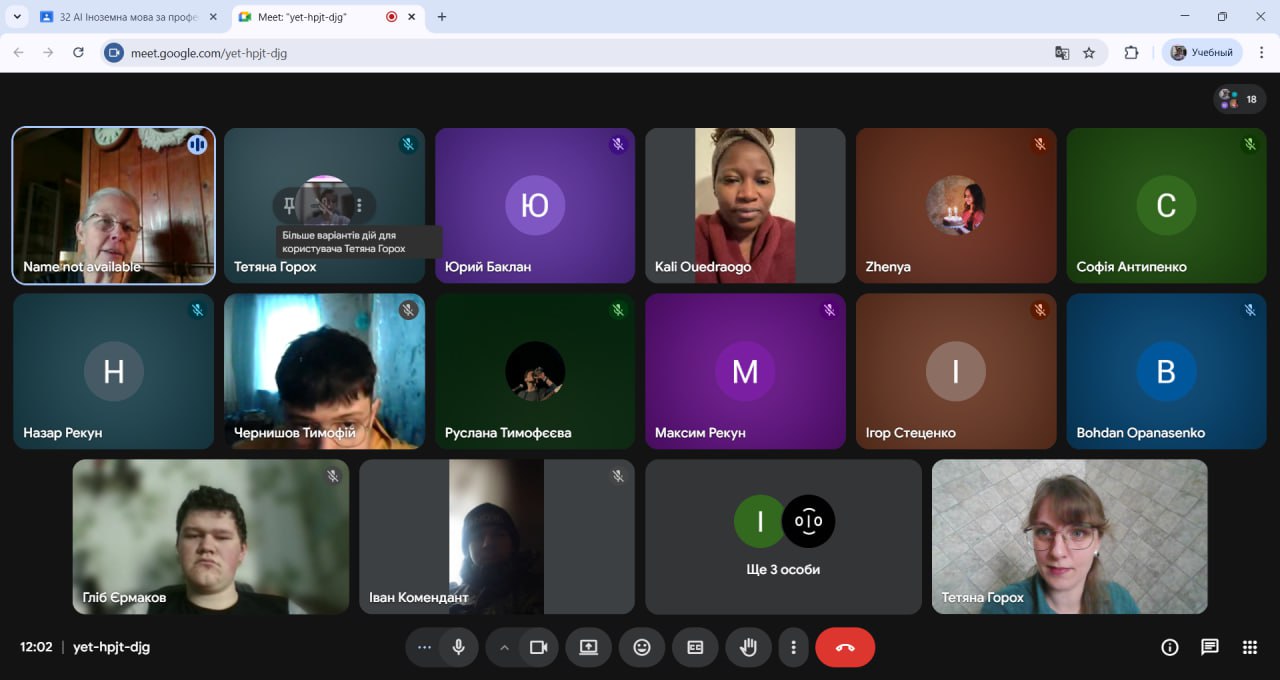Screen dimensions: 1280x680
Task: Leave the call with red hang-up button
Action: point(845,647)
